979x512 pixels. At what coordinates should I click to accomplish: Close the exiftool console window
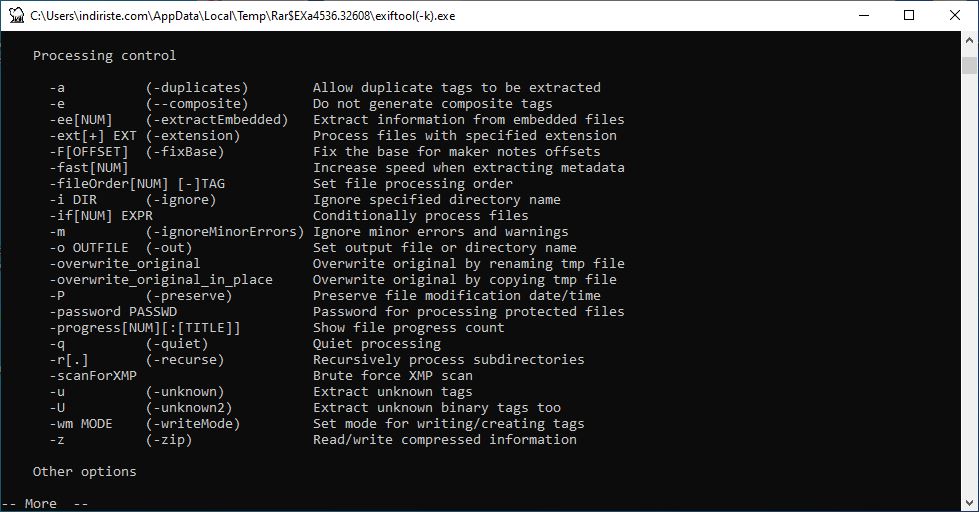(x=955, y=16)
